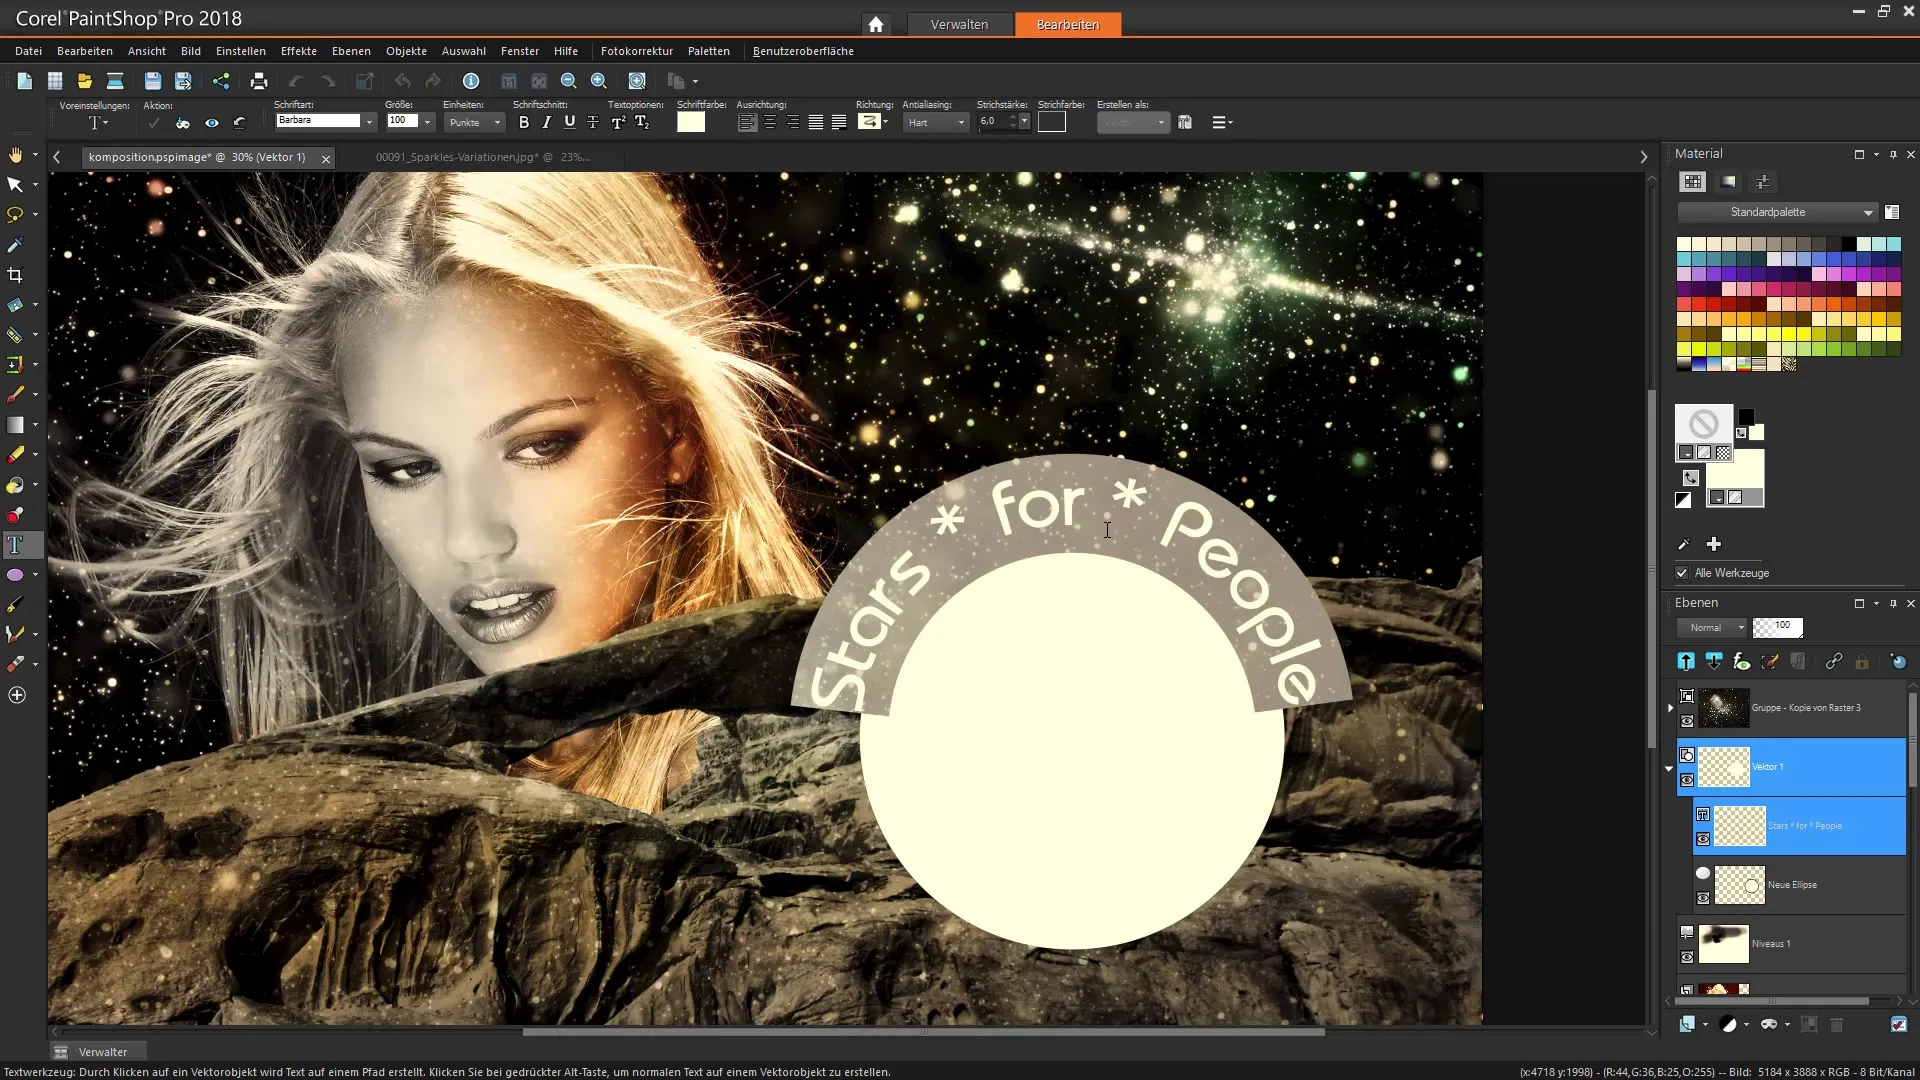Screen dimensions: 1920x1080
Task: Open the Datei menu
Action: click(x=28, y=51)
